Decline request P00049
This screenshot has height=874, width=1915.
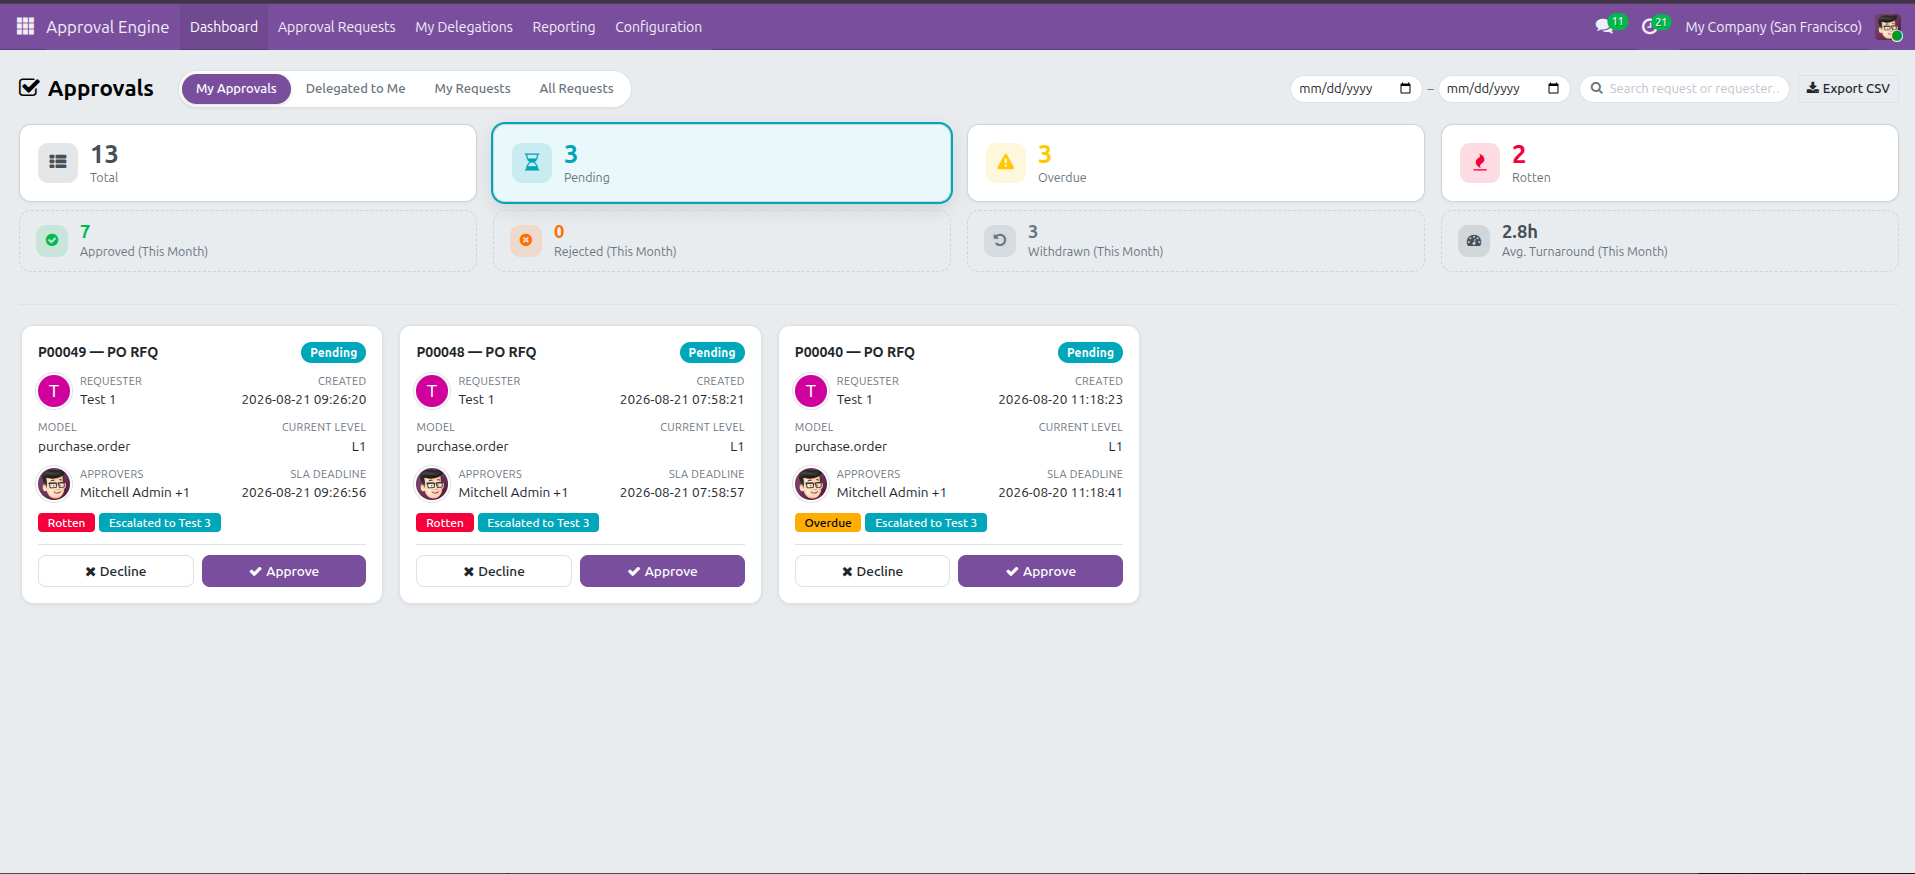[116, 571]
